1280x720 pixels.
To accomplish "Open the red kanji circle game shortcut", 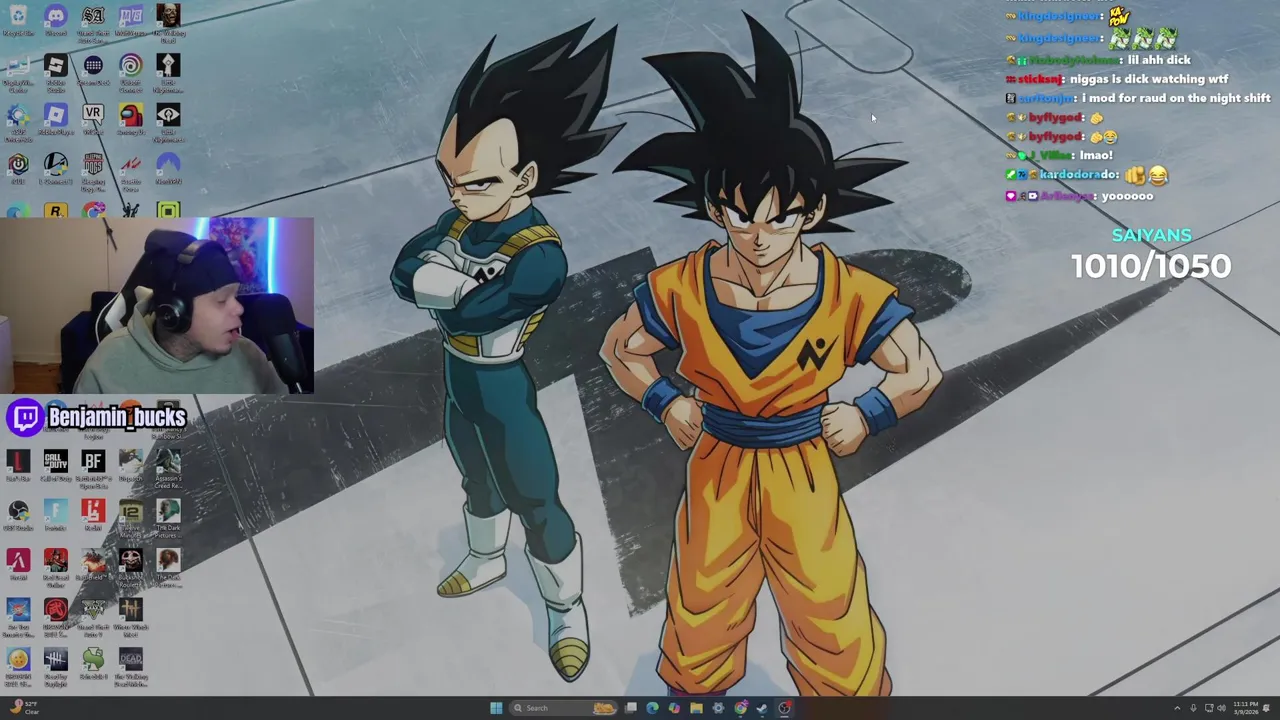I will 55,617.
